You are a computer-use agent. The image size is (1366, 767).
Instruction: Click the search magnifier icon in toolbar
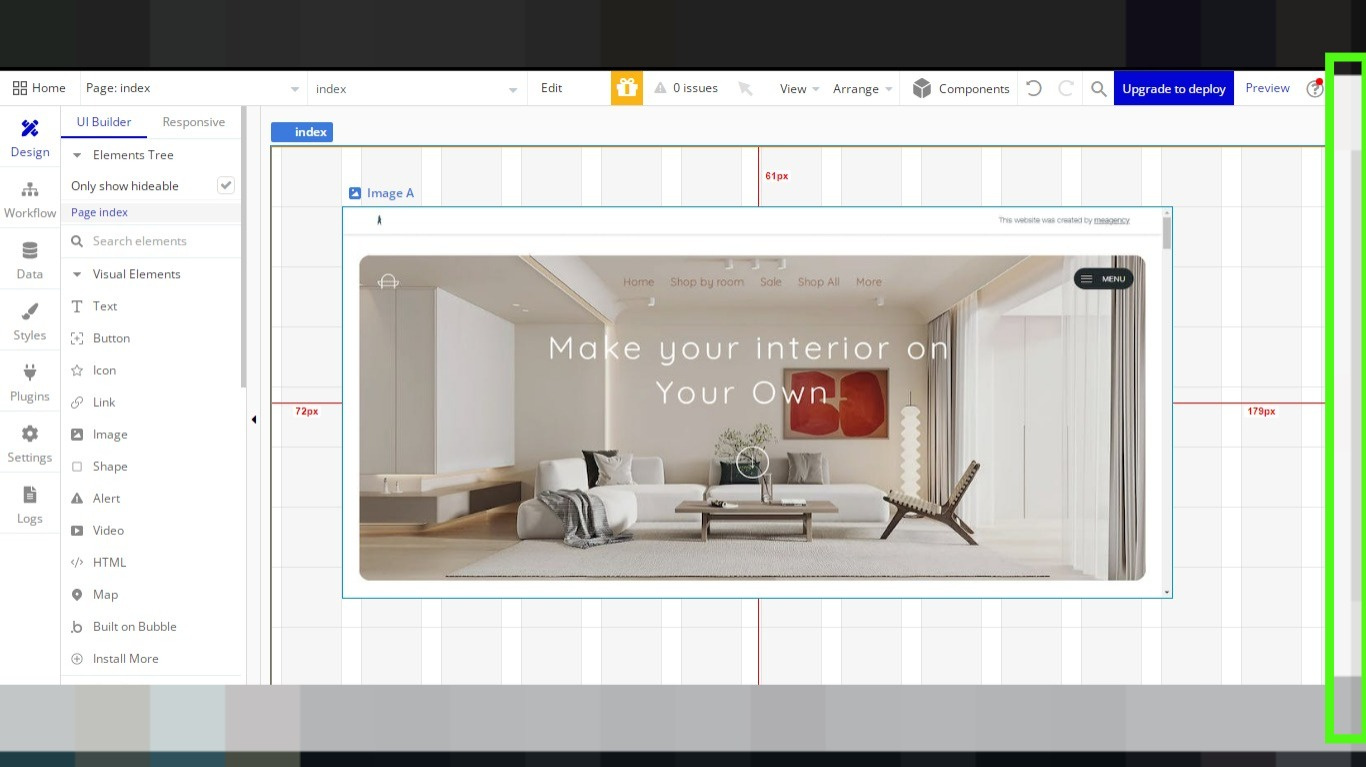[x=1098, y=88]
